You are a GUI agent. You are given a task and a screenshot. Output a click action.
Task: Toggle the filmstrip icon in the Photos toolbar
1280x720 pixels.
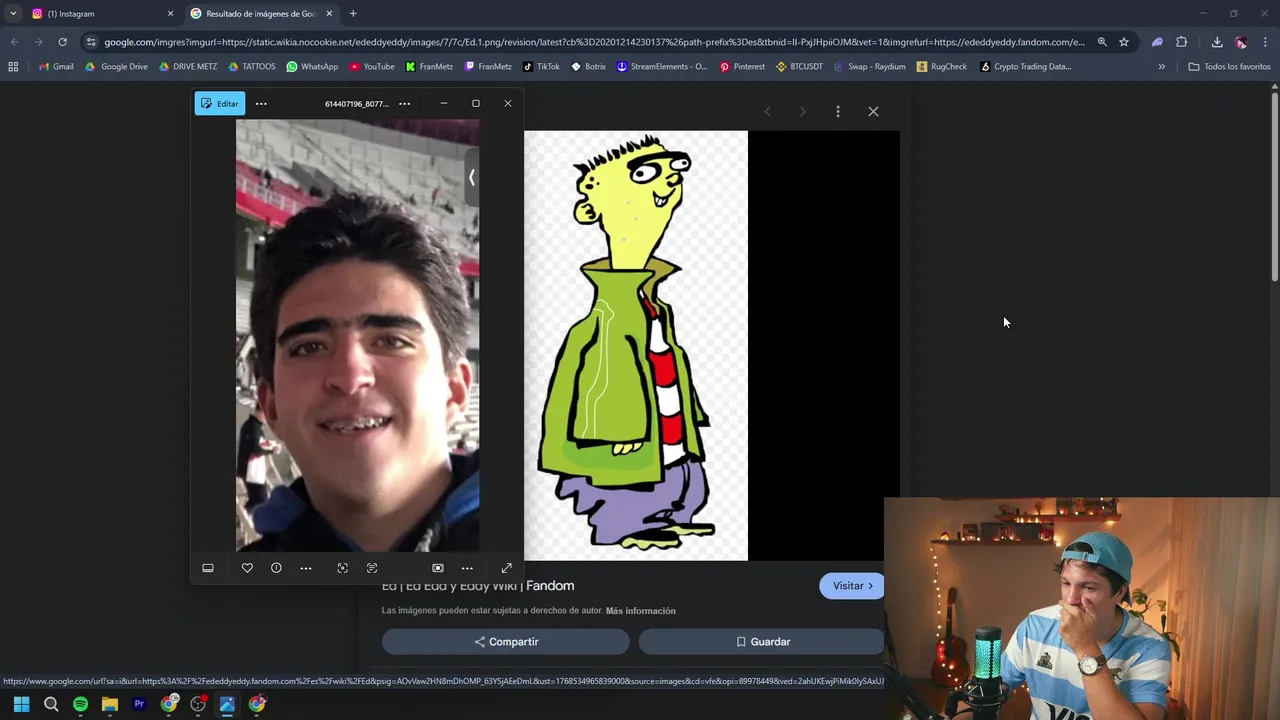click(208, 568)
